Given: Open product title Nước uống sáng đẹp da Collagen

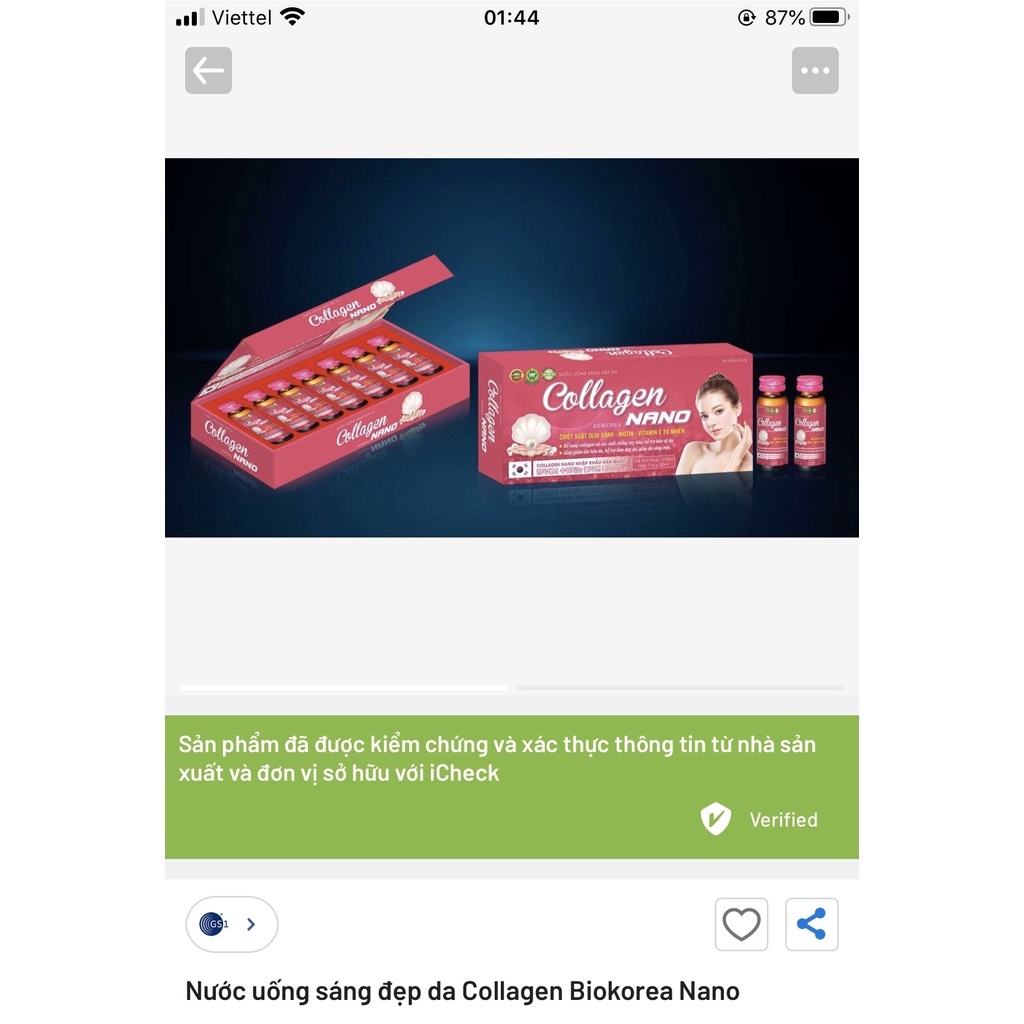Looking at the screenshot, I should coord(462,991).
